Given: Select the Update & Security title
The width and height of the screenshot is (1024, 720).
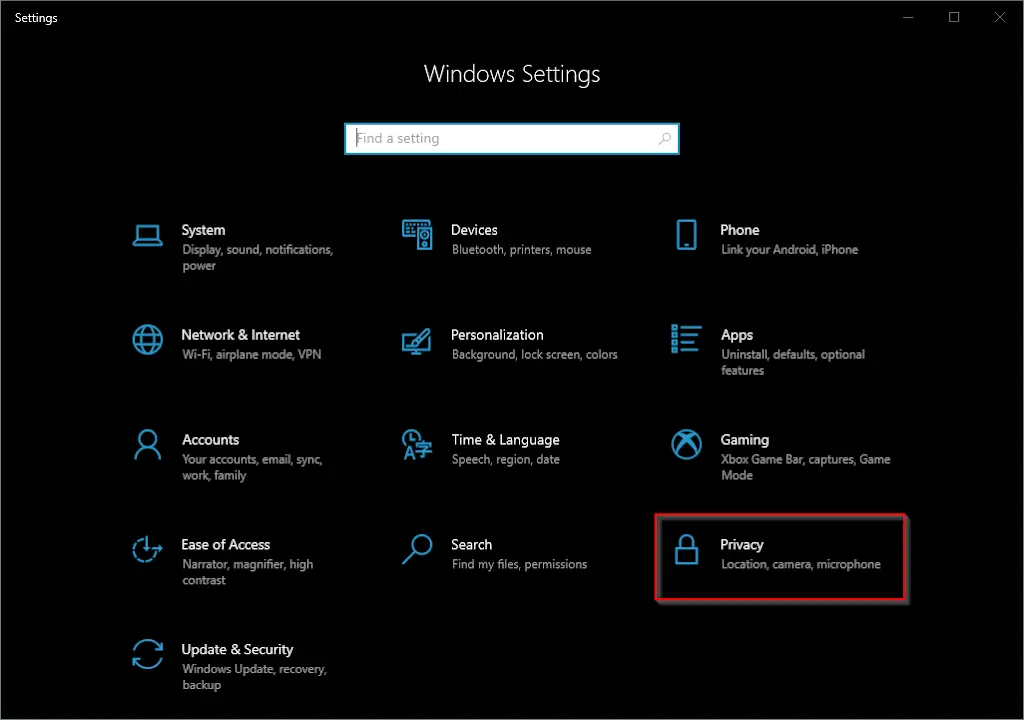Looking at the screenshot, I should point(237,649).
